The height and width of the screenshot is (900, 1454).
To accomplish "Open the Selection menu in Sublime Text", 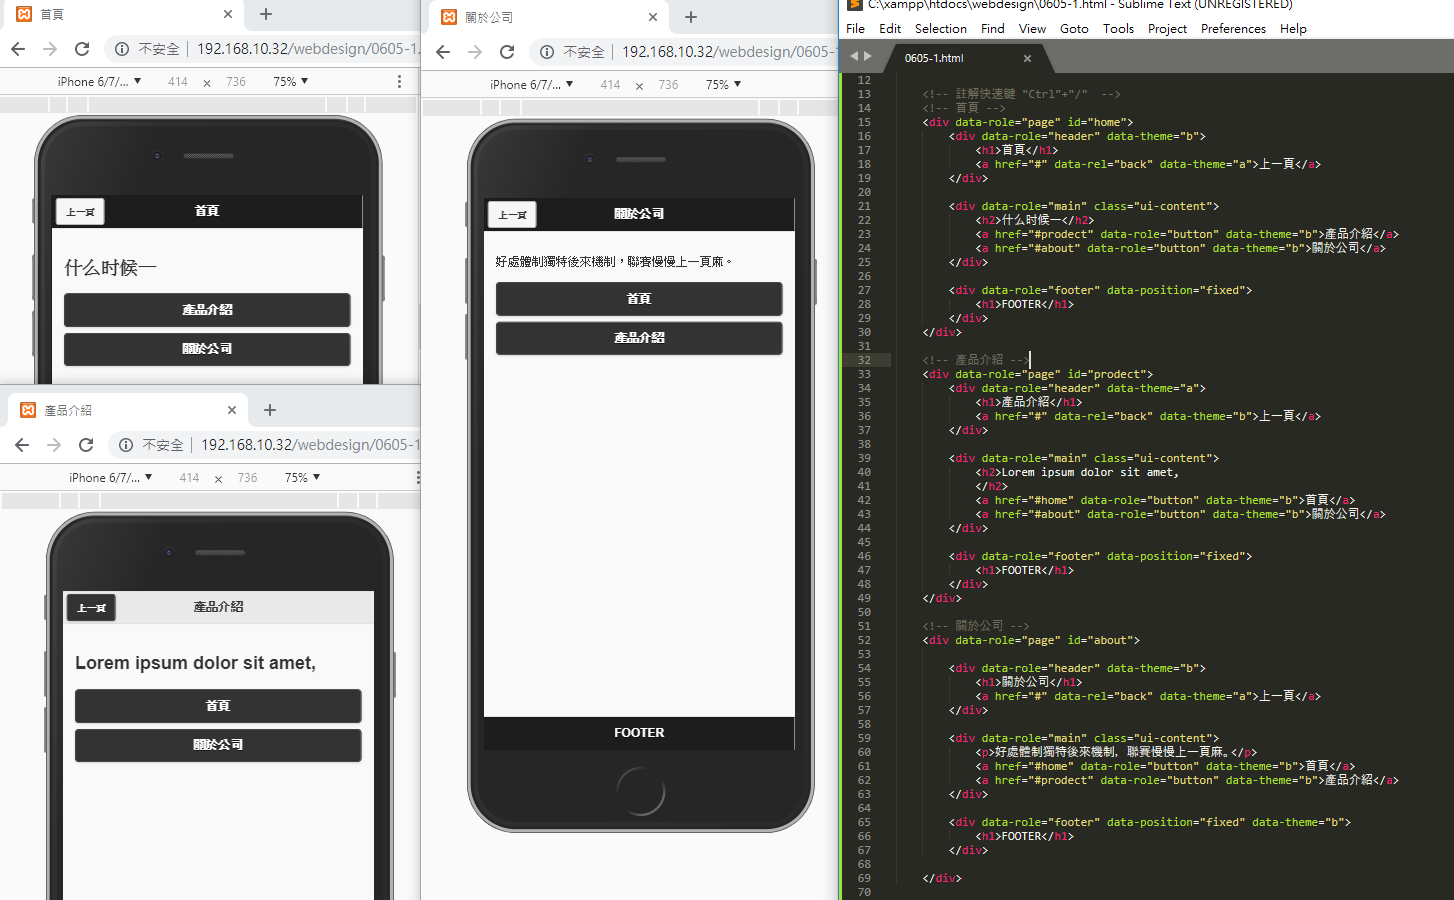I will [940, 29].
